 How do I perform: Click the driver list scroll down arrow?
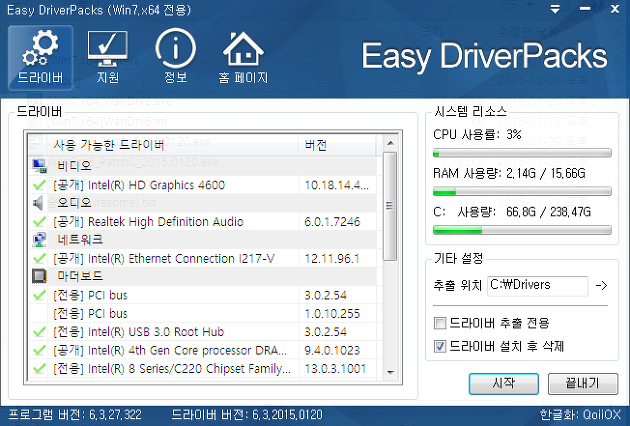pos(390,373)
